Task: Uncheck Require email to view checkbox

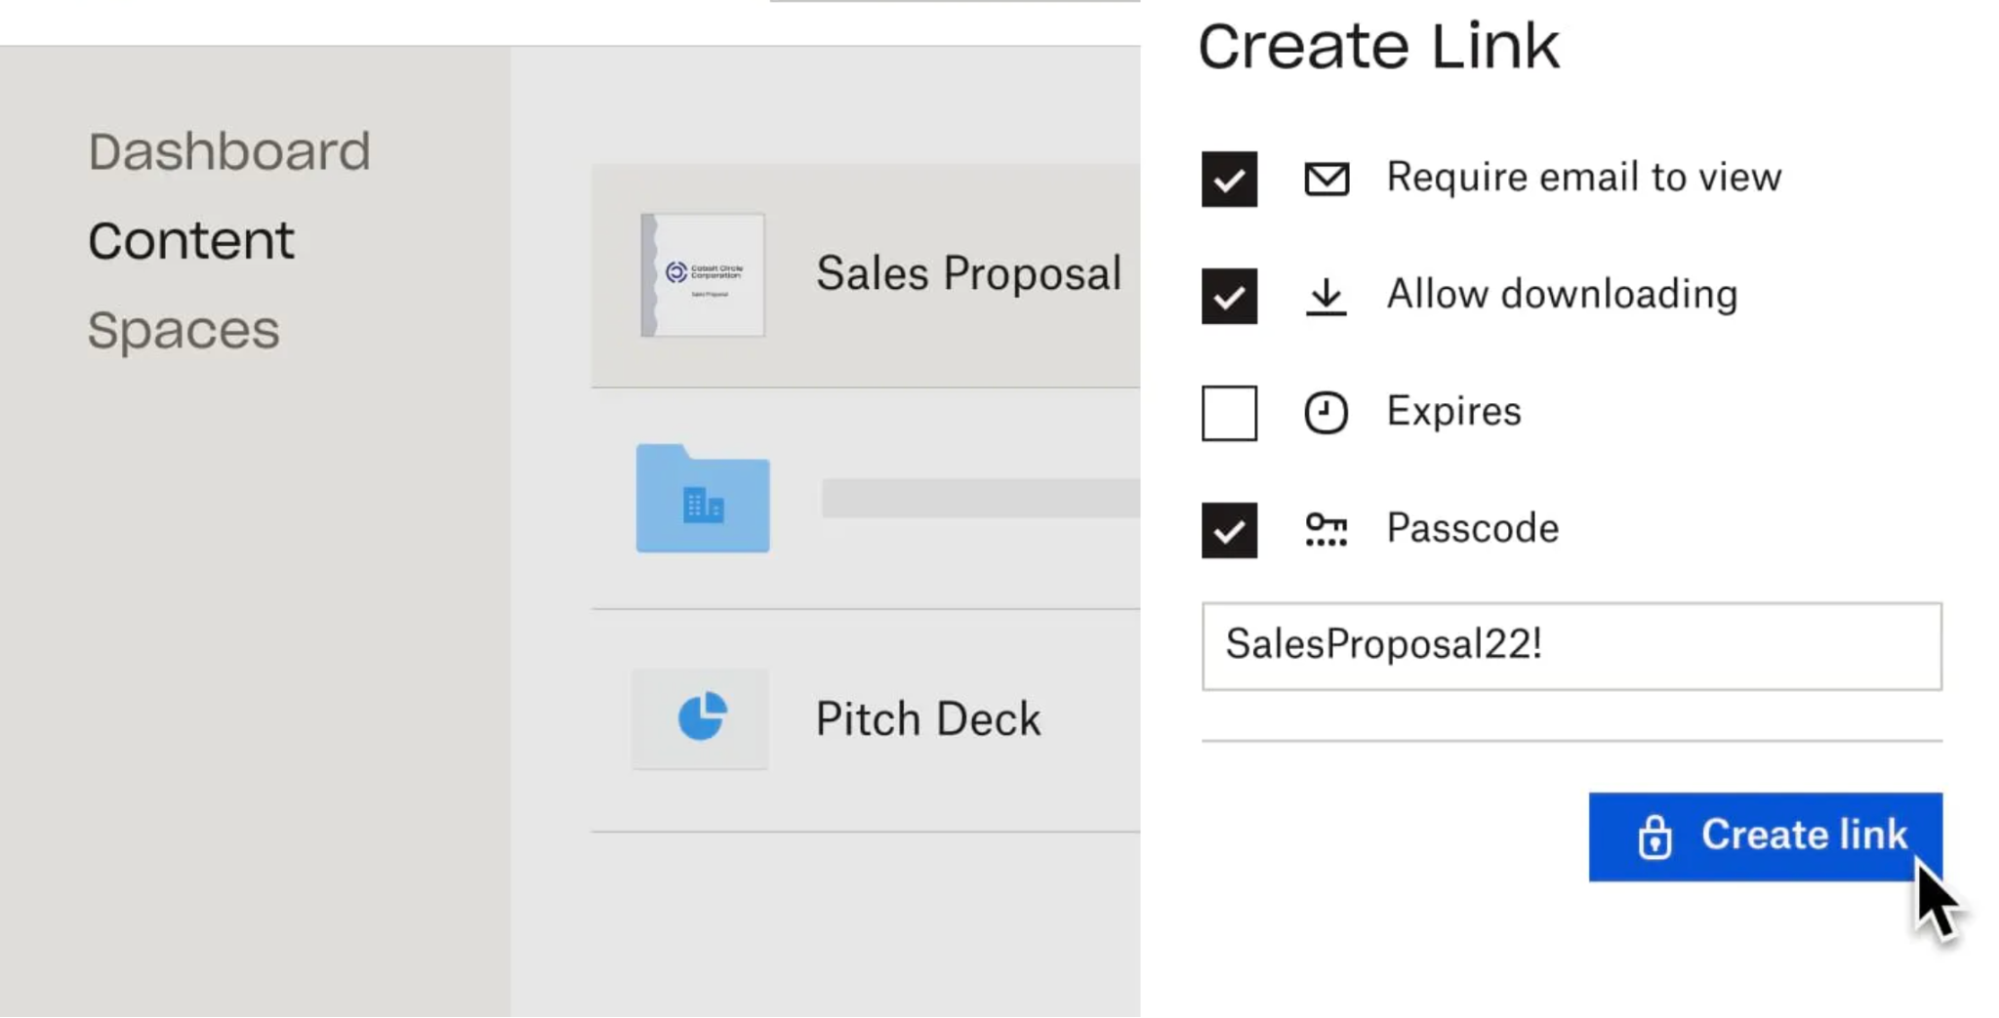Action: (x=1229, y=179)
